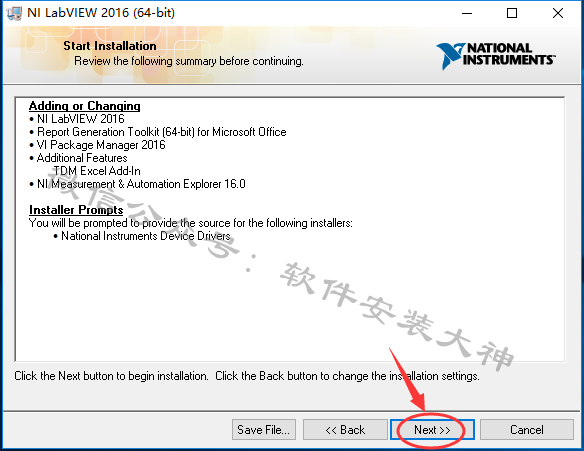
Task: Click the NI LabVIEW 2016 (64-bit) title bar text
Action: coord(101,13)
